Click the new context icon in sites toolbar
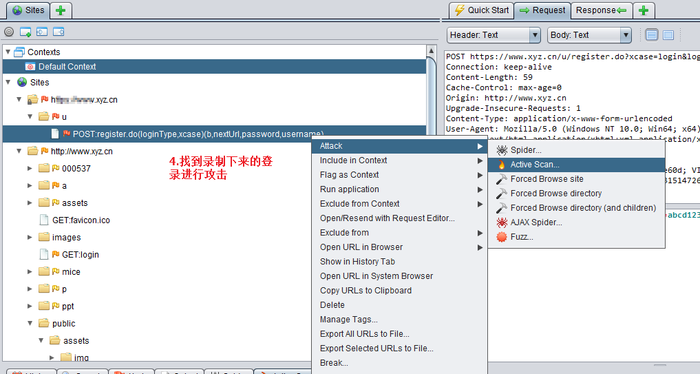 click(x=25, y=32)
